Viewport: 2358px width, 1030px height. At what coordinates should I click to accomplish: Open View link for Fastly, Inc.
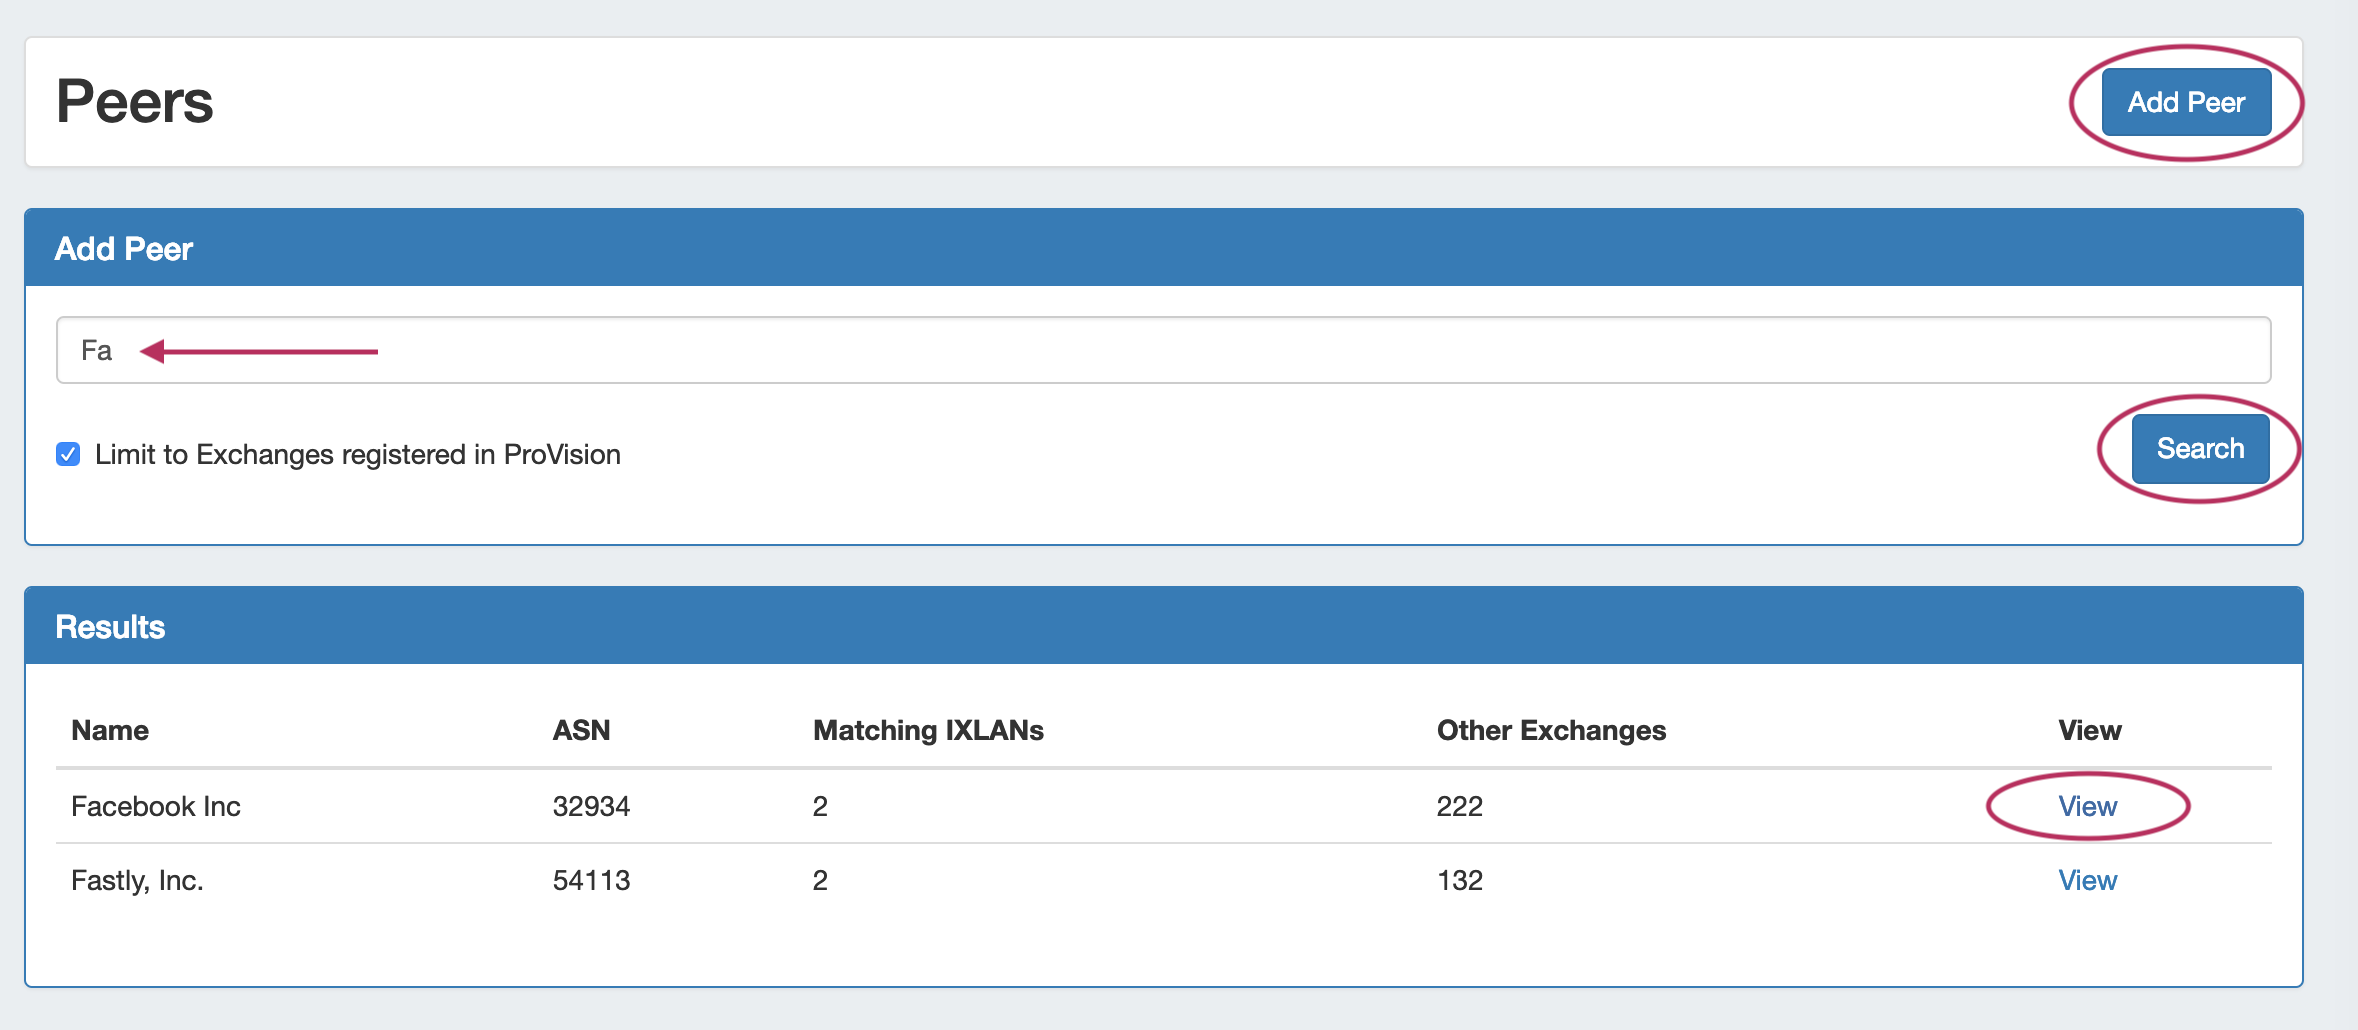(2087, 880)
